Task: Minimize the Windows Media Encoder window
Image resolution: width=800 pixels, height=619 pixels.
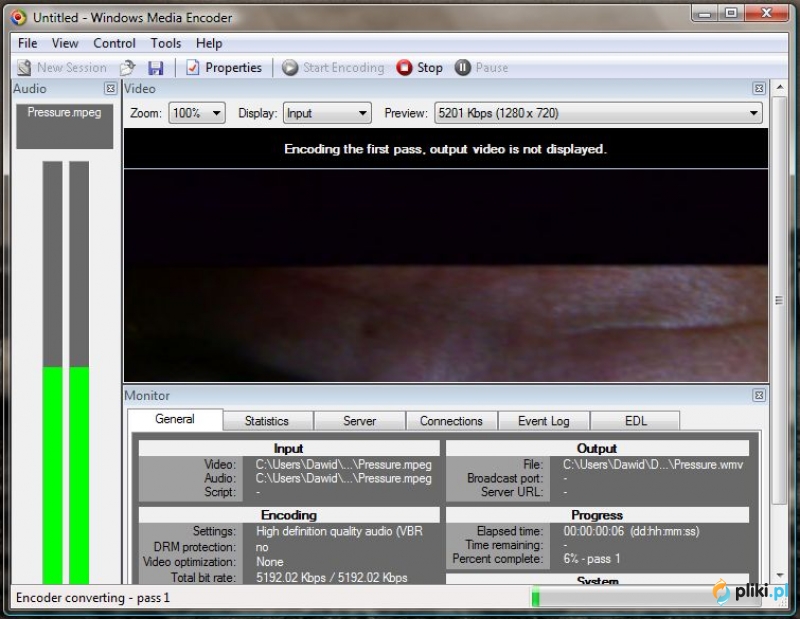Action: (x=705, y=13)
